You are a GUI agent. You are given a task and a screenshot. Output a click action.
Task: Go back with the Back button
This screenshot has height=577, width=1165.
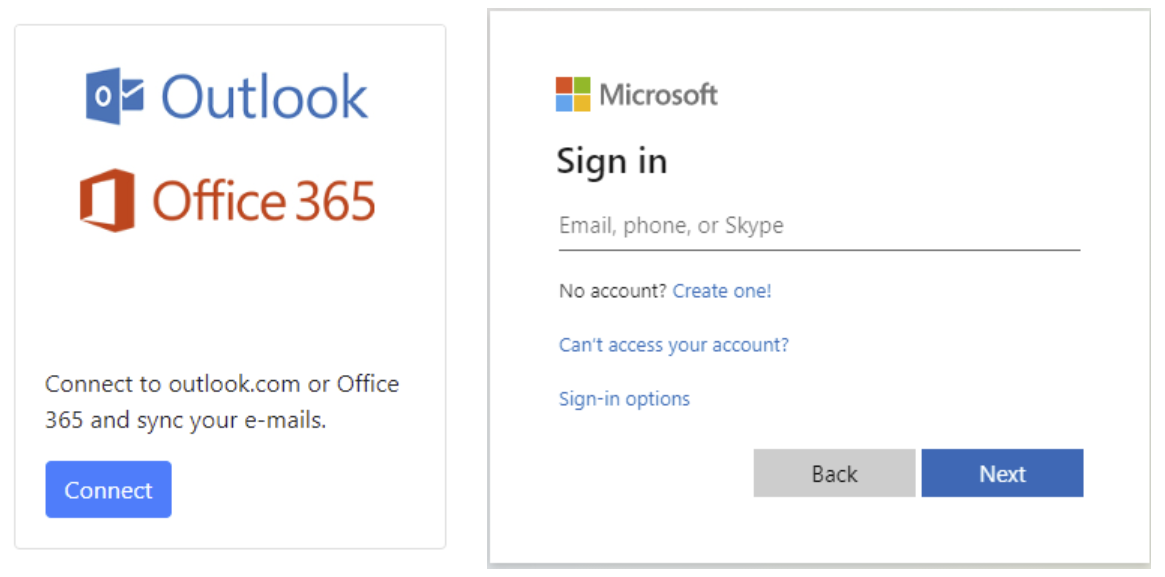(x=834, y=473)
